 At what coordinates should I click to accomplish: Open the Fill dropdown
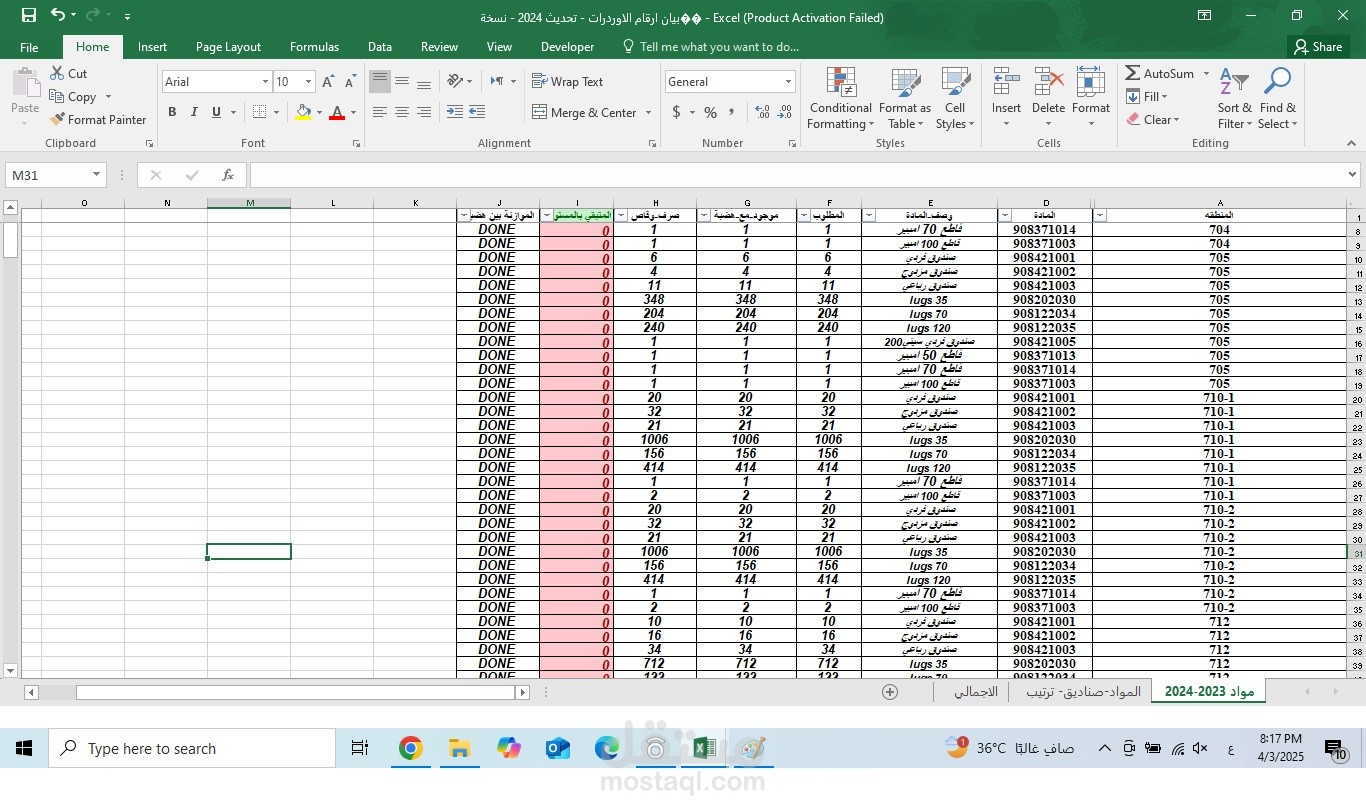(x=1147, y=97)
